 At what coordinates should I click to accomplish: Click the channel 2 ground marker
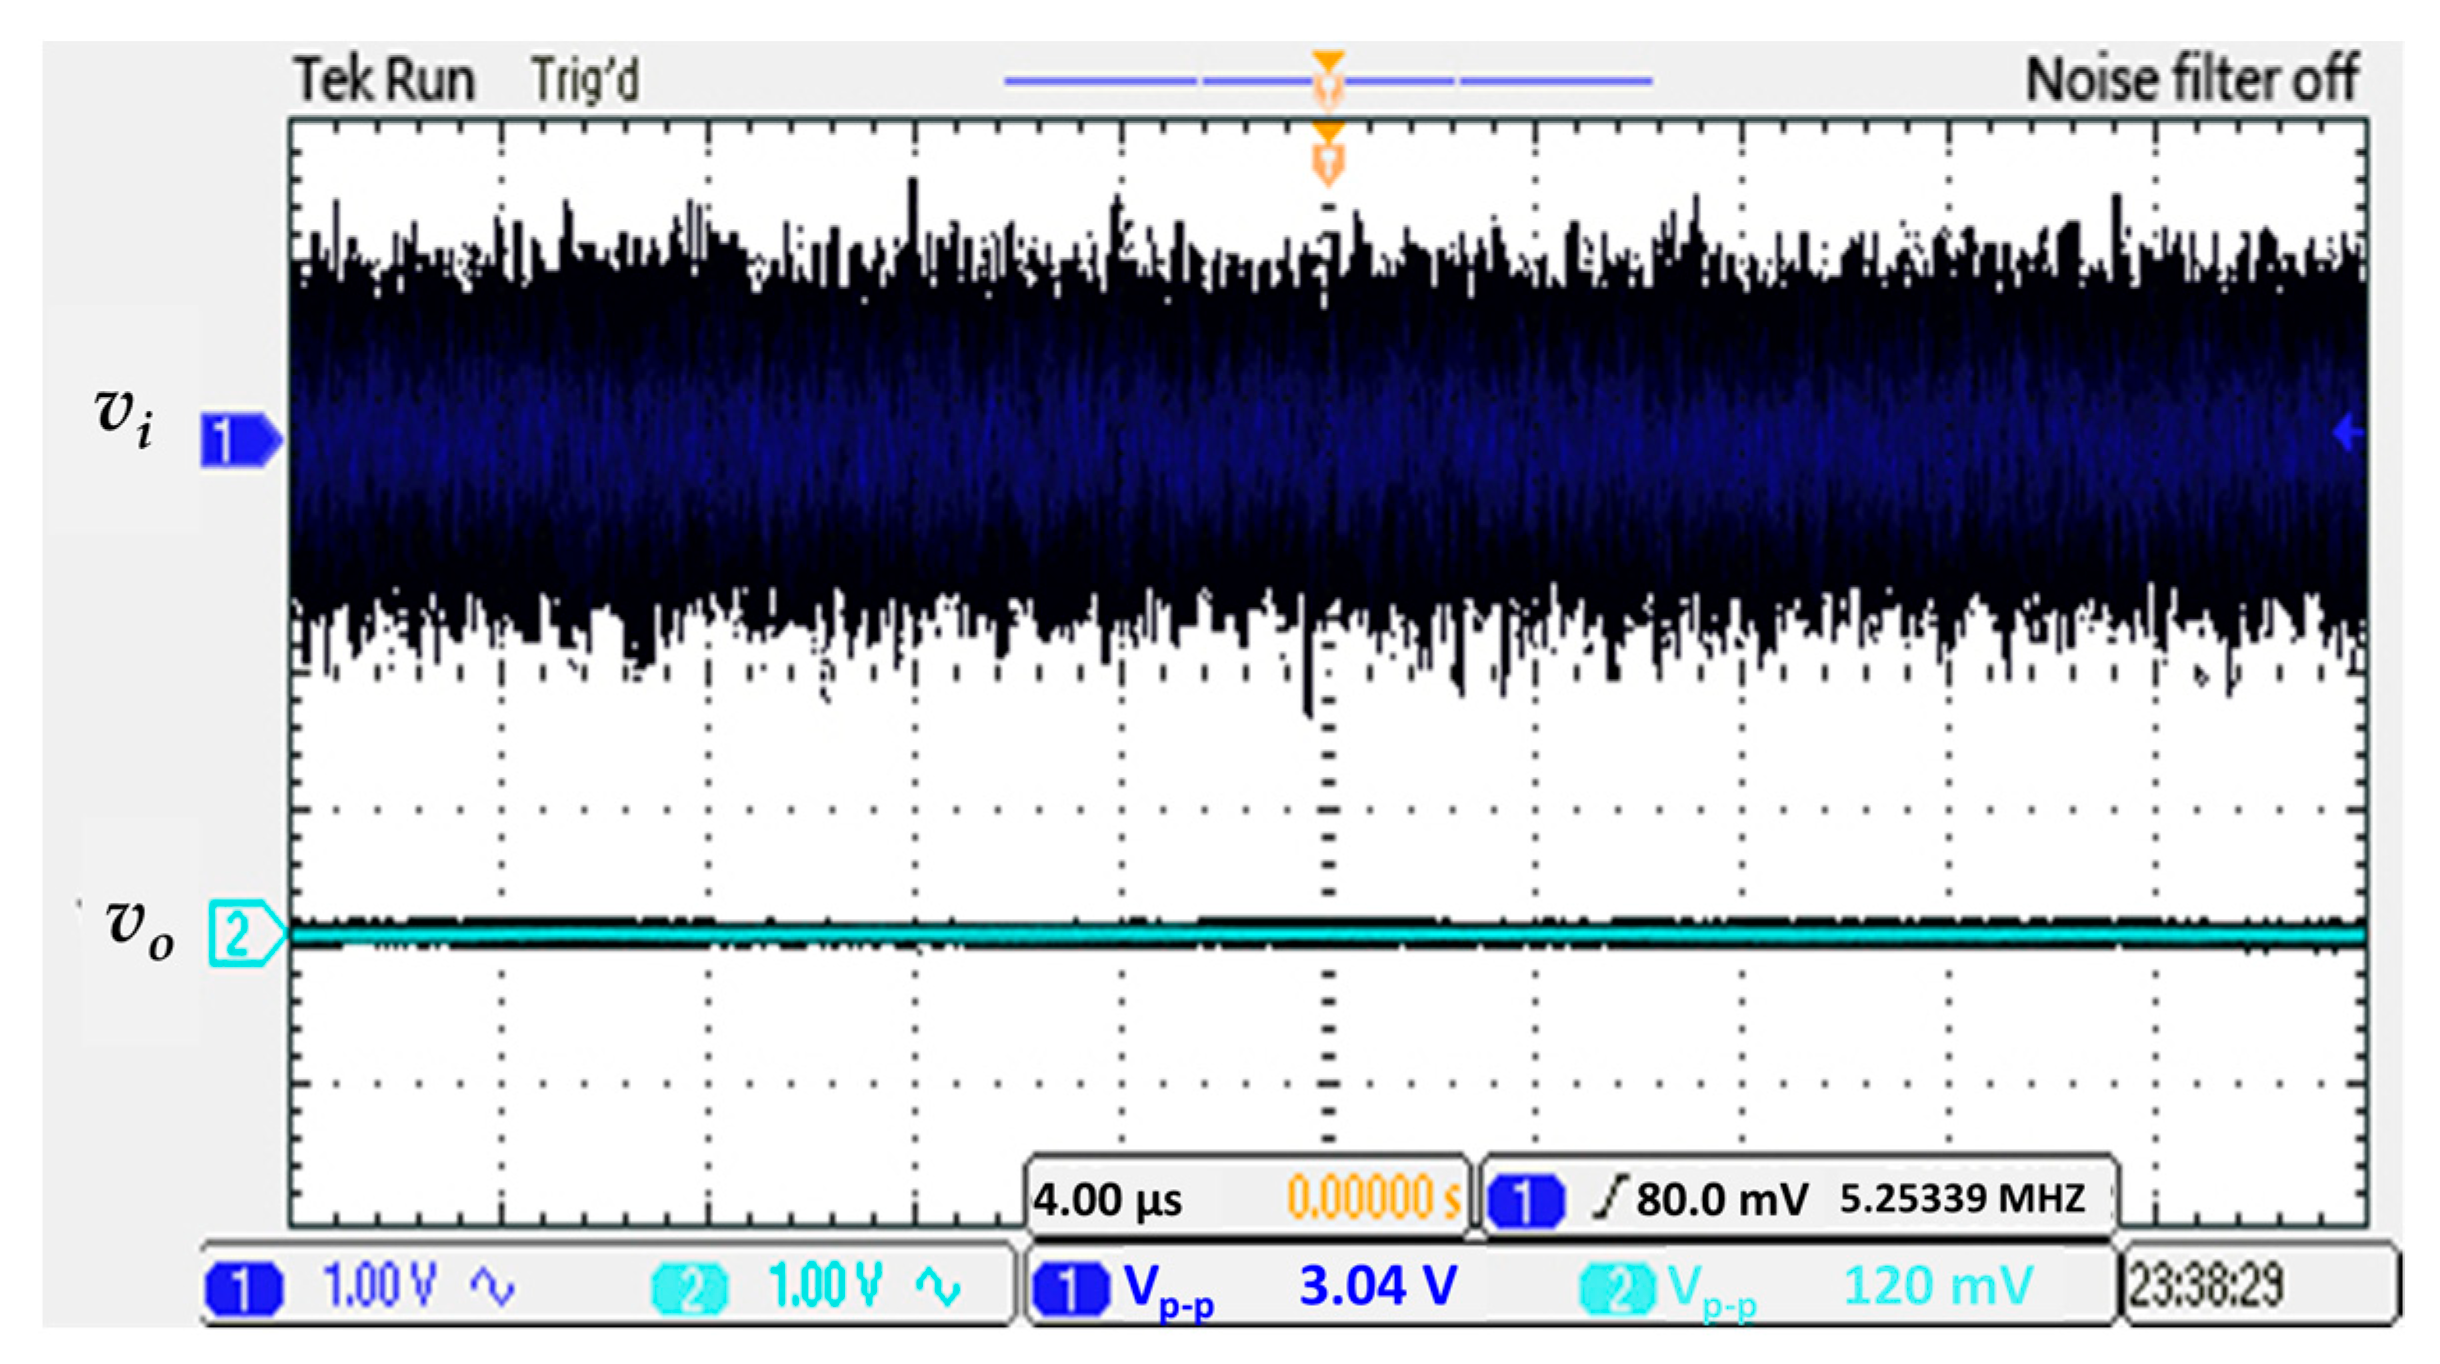click(x=244, y=933)
